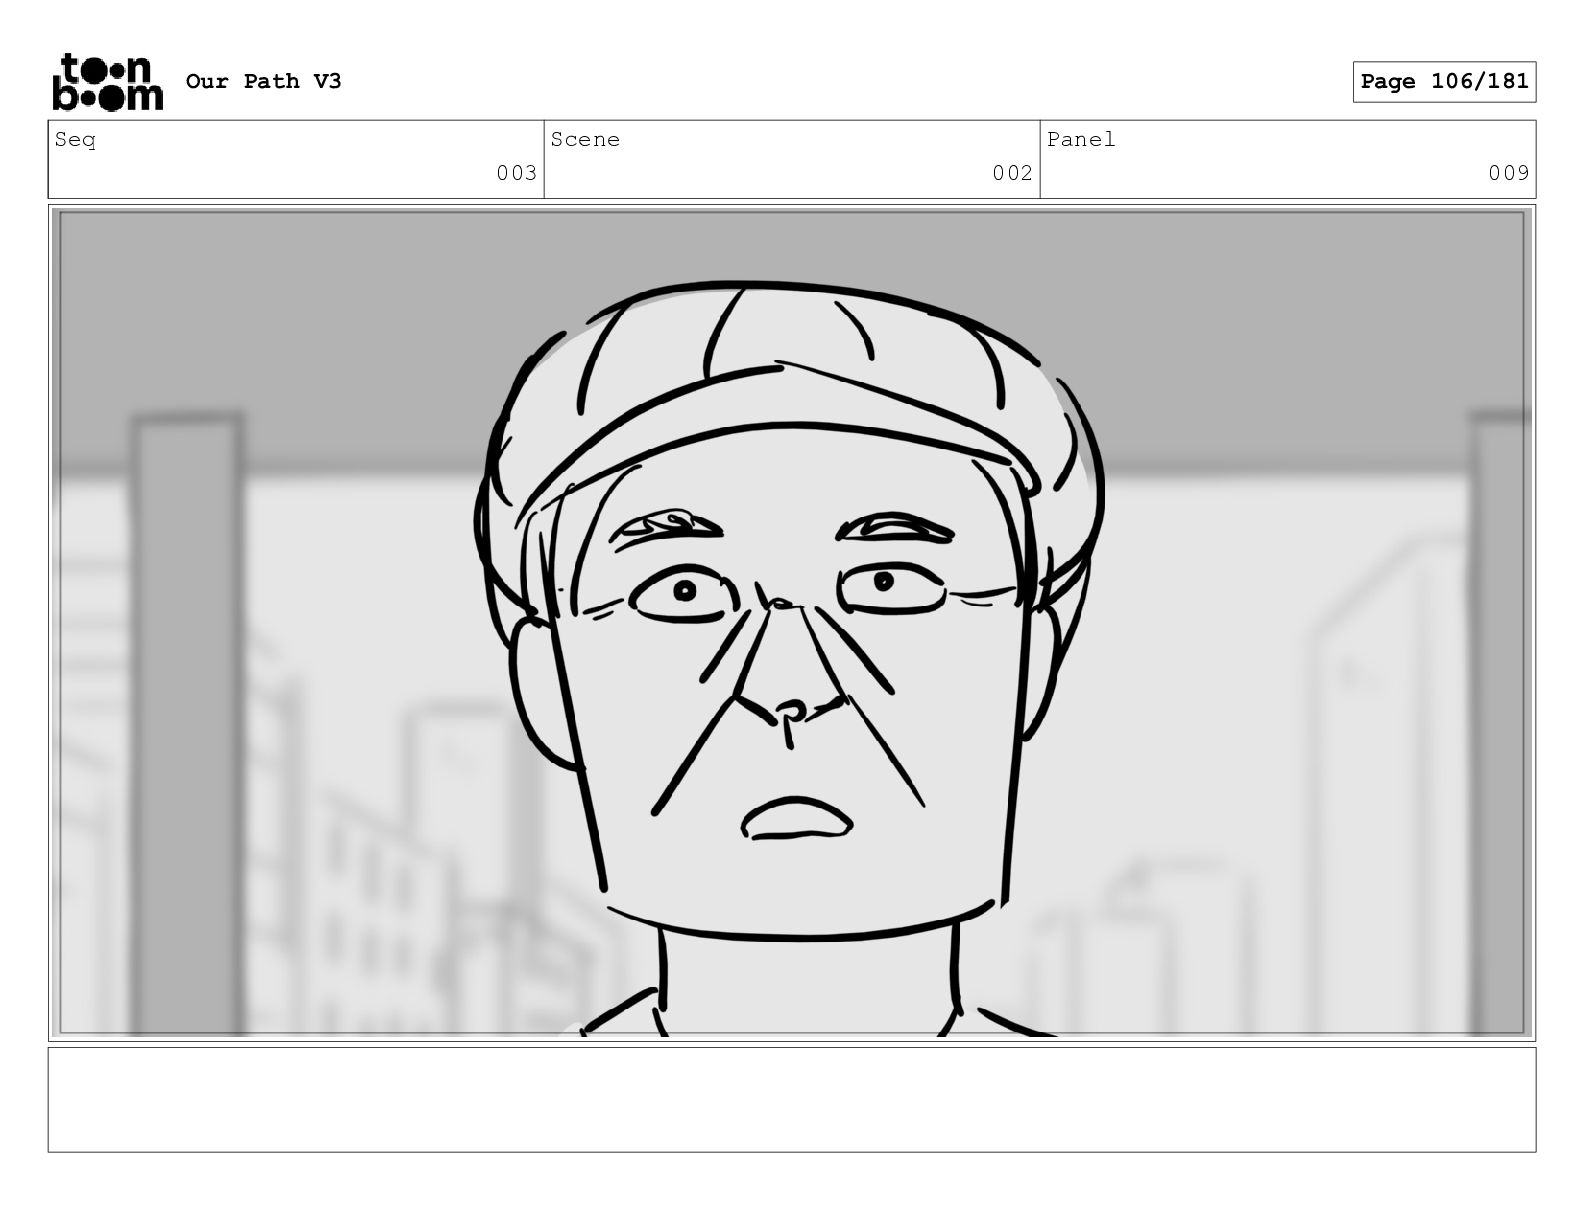Screen dimensions: 1584x1224
Task: Select the panel number '009'
Action: pos(1508,173)
